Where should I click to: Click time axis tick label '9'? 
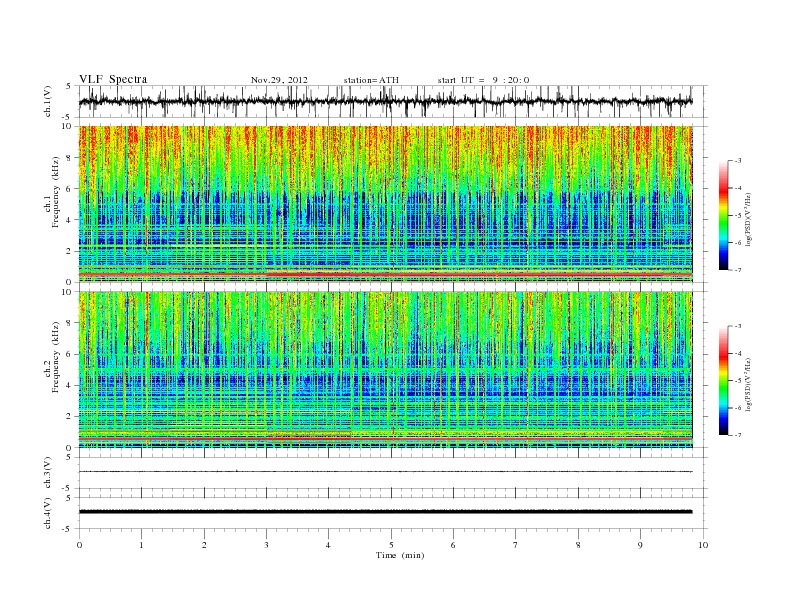coord(640,545)
